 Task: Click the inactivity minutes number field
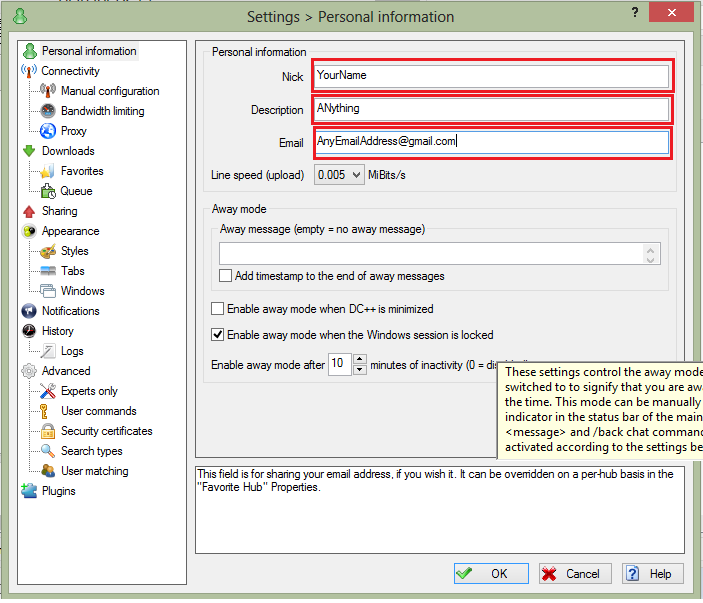click(340, 364)
